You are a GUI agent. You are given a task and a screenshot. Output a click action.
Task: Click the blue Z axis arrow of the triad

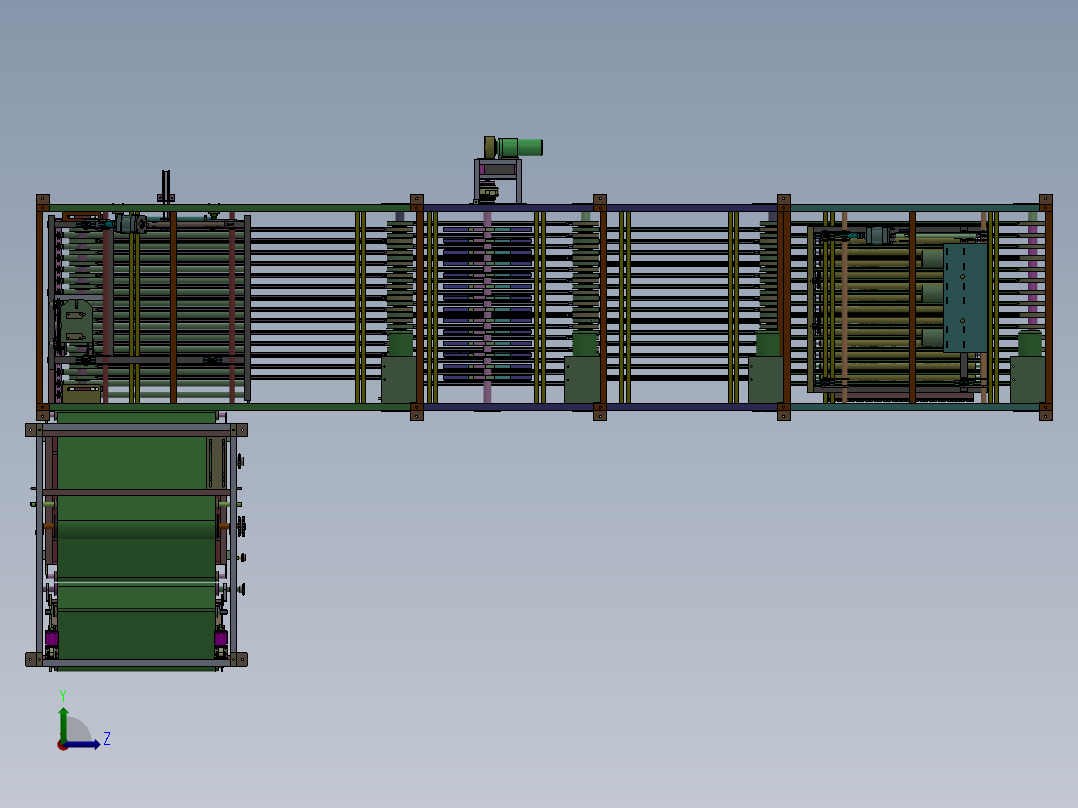point(82,745)
